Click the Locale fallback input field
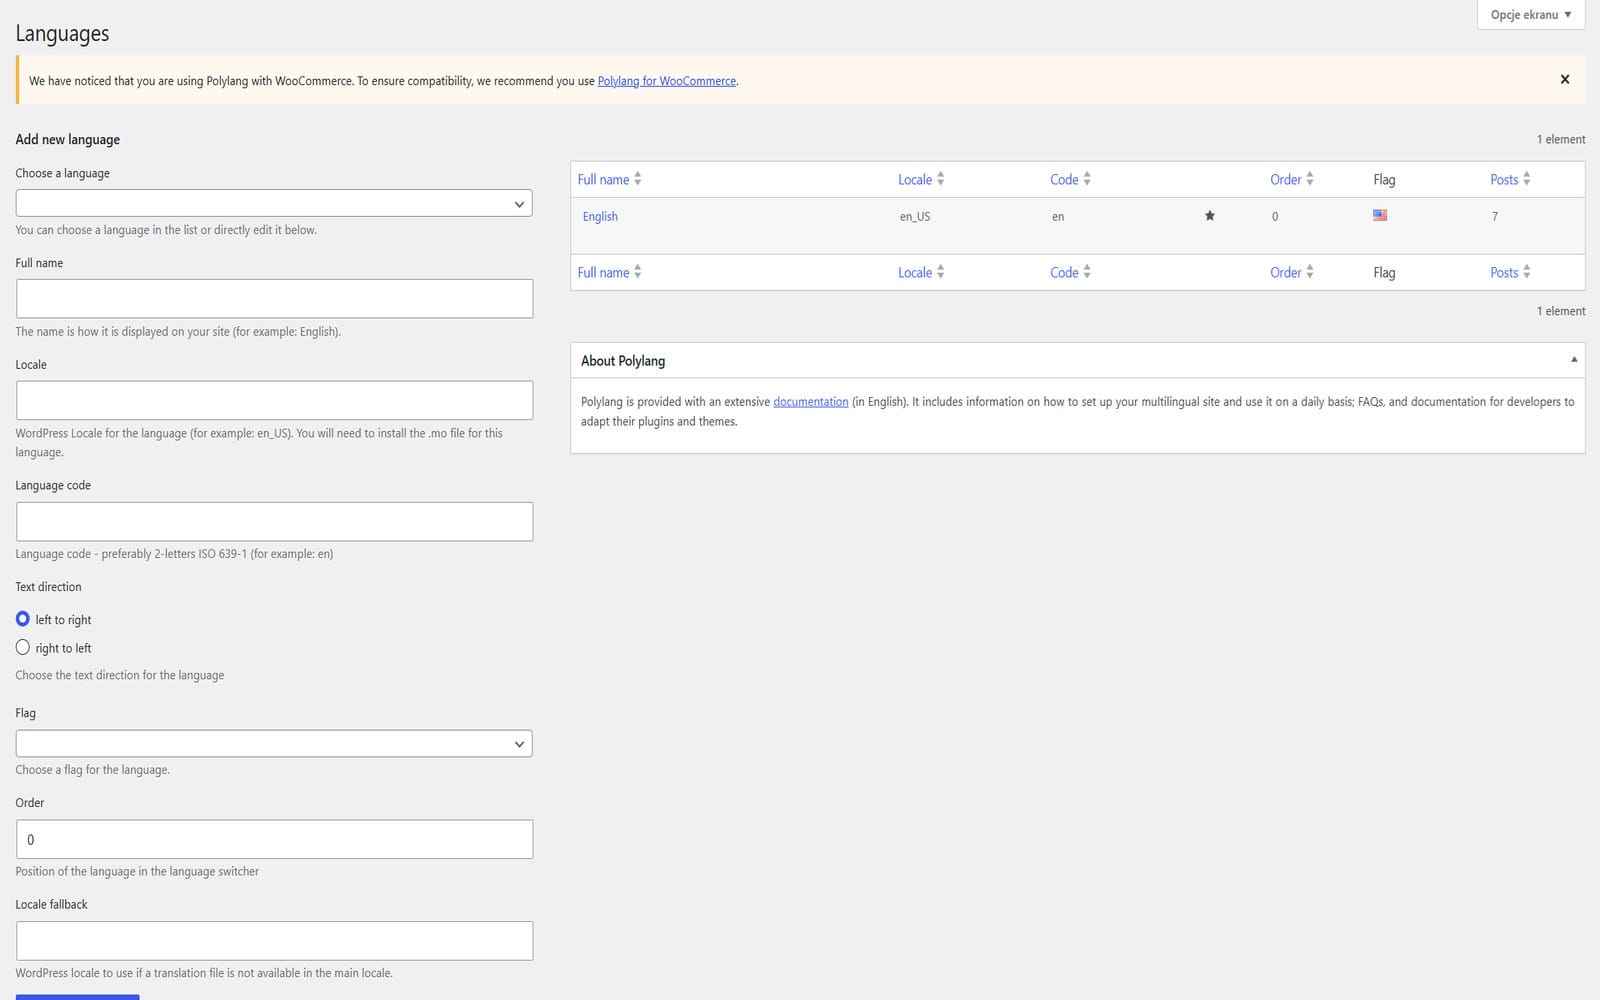 (274, 941)
